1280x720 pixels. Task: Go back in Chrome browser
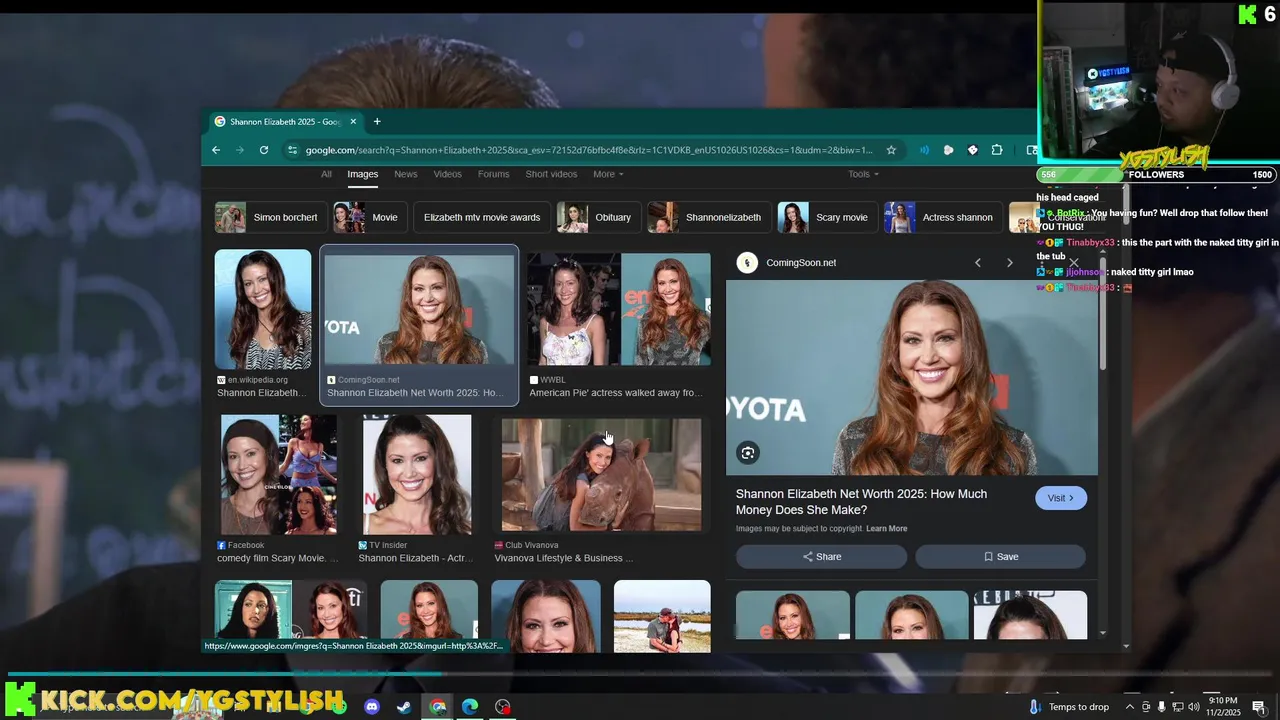(x=216, y=150)
